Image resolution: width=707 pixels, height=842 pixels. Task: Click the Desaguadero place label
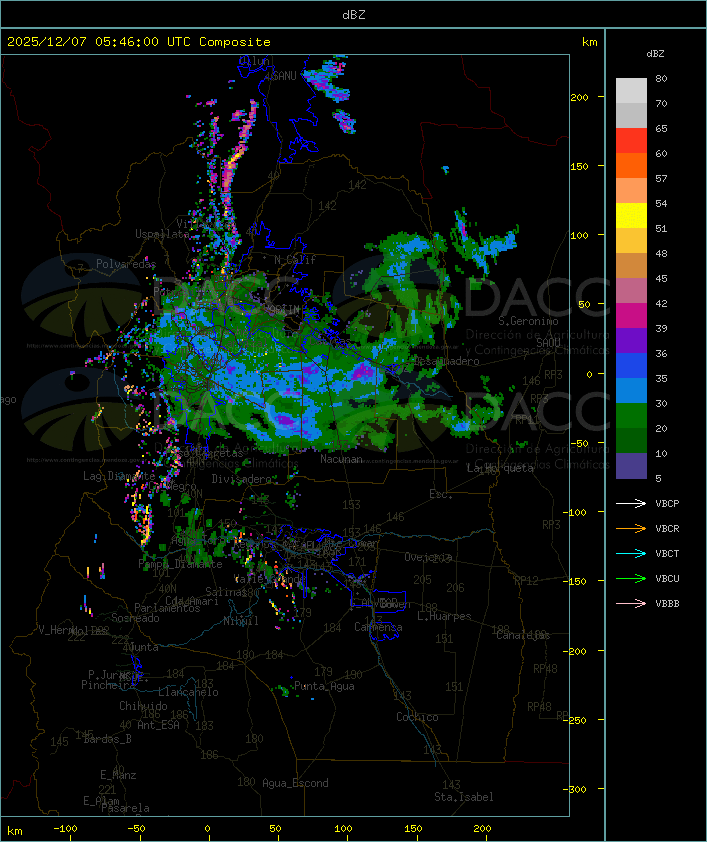coord(447,361)
